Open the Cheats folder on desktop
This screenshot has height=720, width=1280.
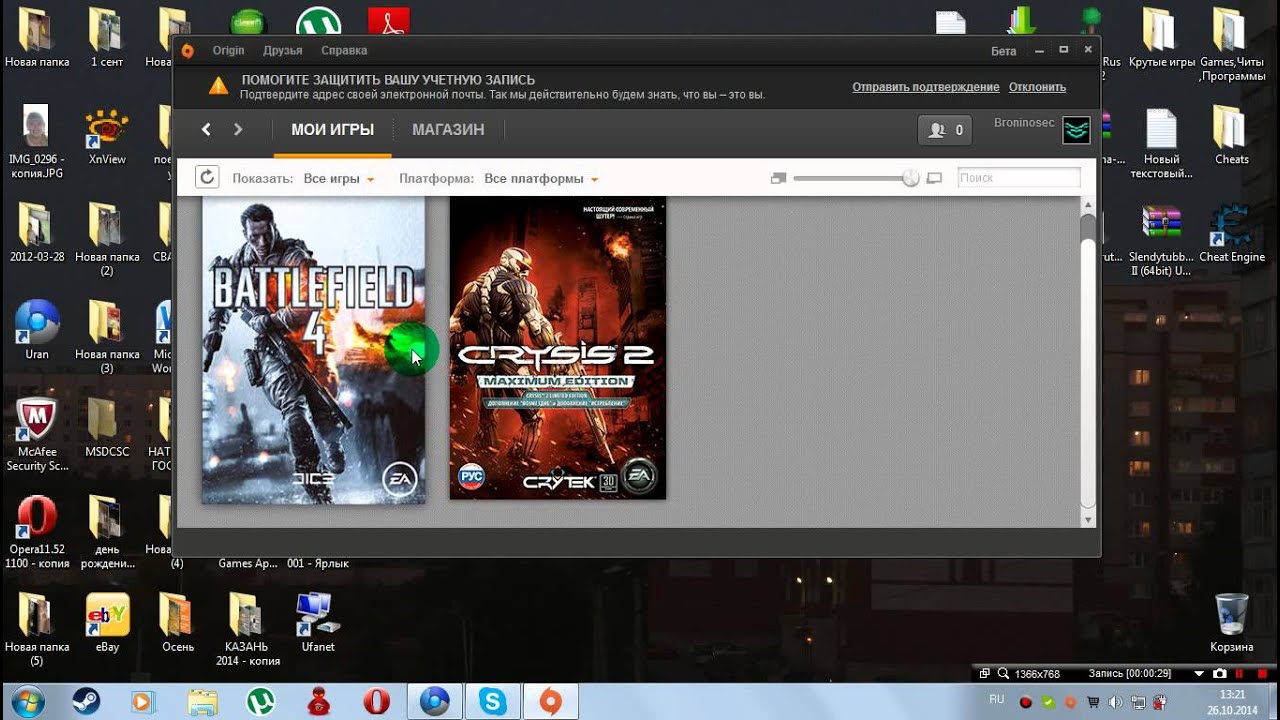1231,136
